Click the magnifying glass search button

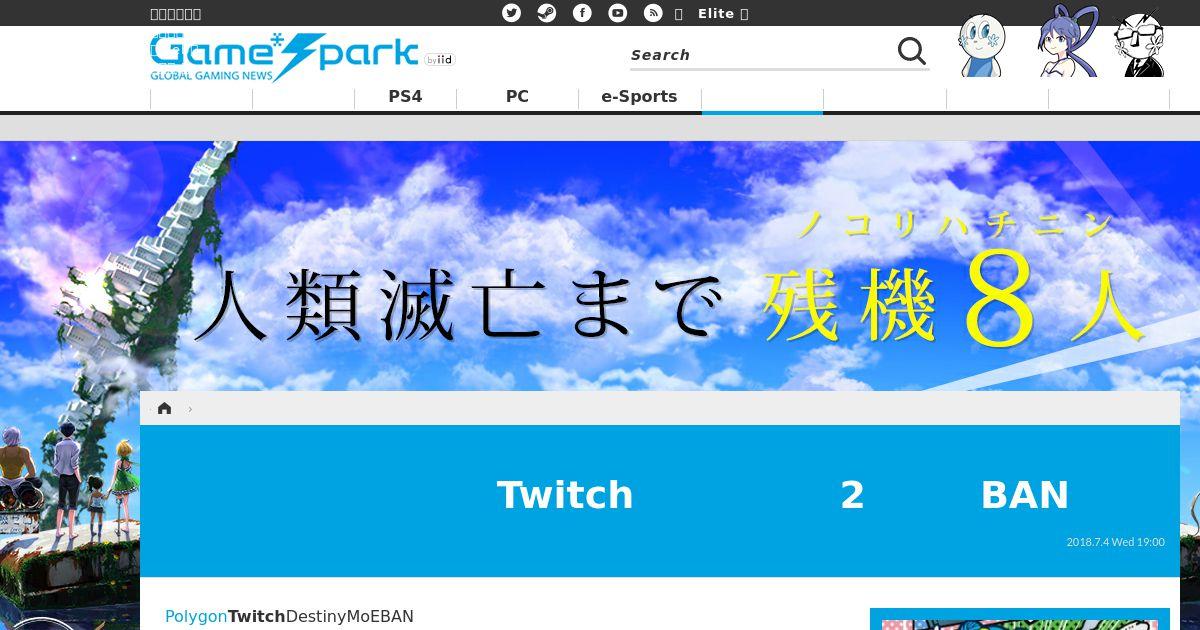[912, 52]
